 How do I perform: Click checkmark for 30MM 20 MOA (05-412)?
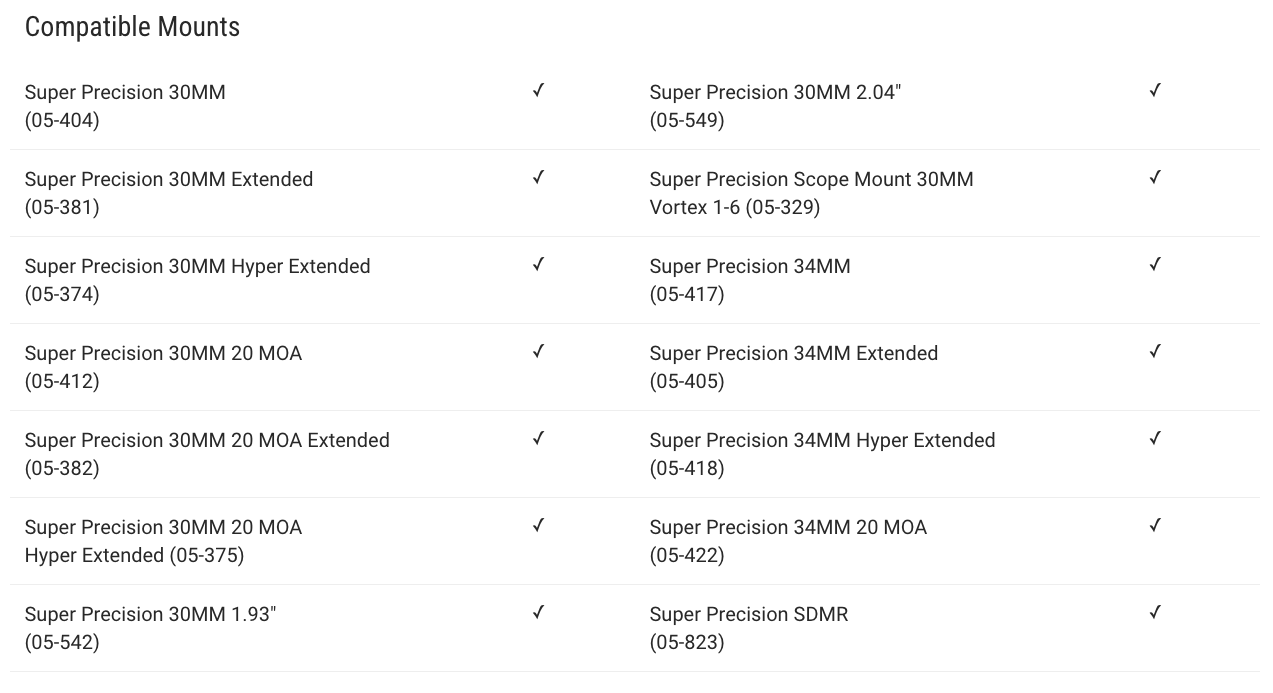538,351
